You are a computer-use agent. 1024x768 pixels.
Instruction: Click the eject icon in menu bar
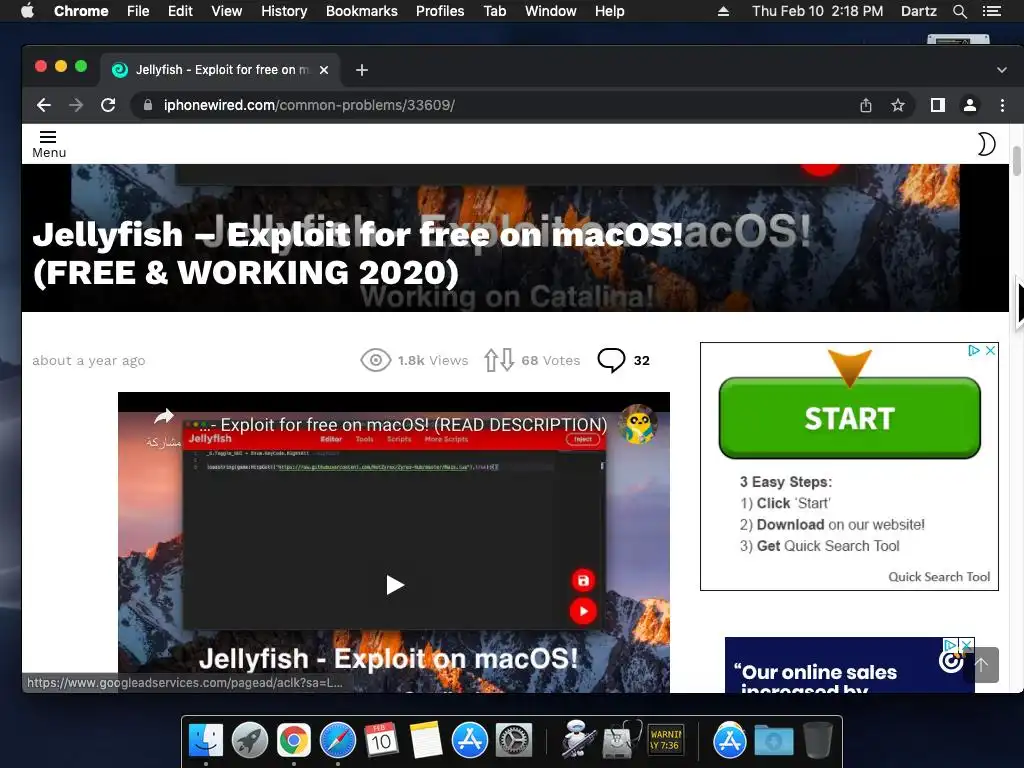(724, 11)
